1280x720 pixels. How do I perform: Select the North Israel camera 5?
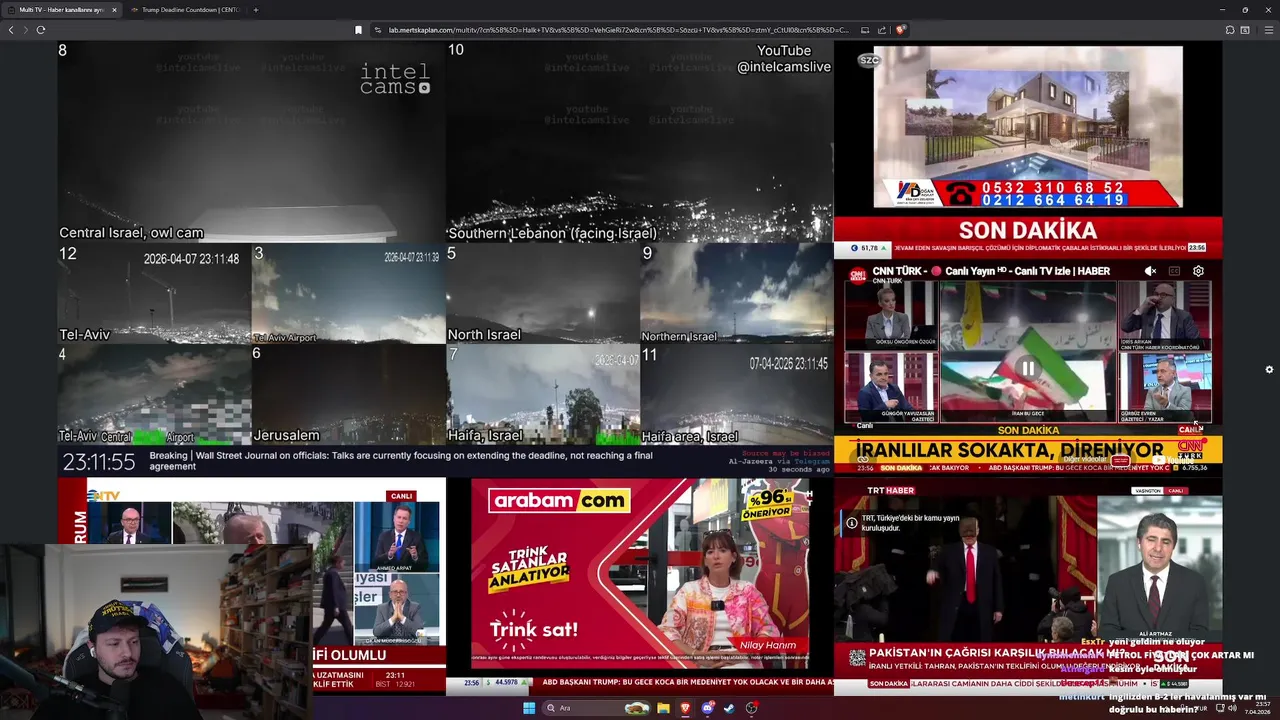pyautogui.click(x=543, y=293)
